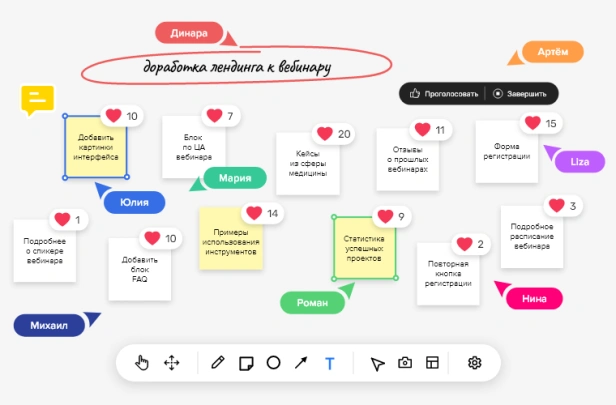This screenshot has width=616, height=405.
Task: Click the Завершить finish button
Action: (x=519, y=94)
